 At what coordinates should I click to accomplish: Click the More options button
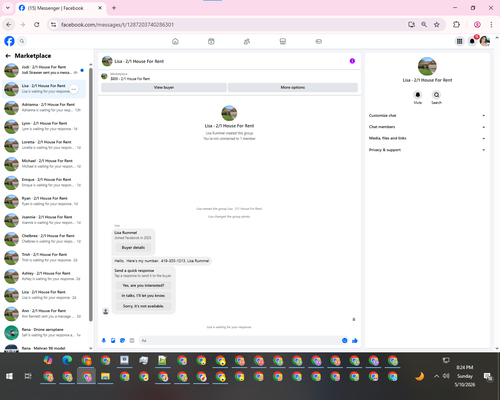[293, 87]
